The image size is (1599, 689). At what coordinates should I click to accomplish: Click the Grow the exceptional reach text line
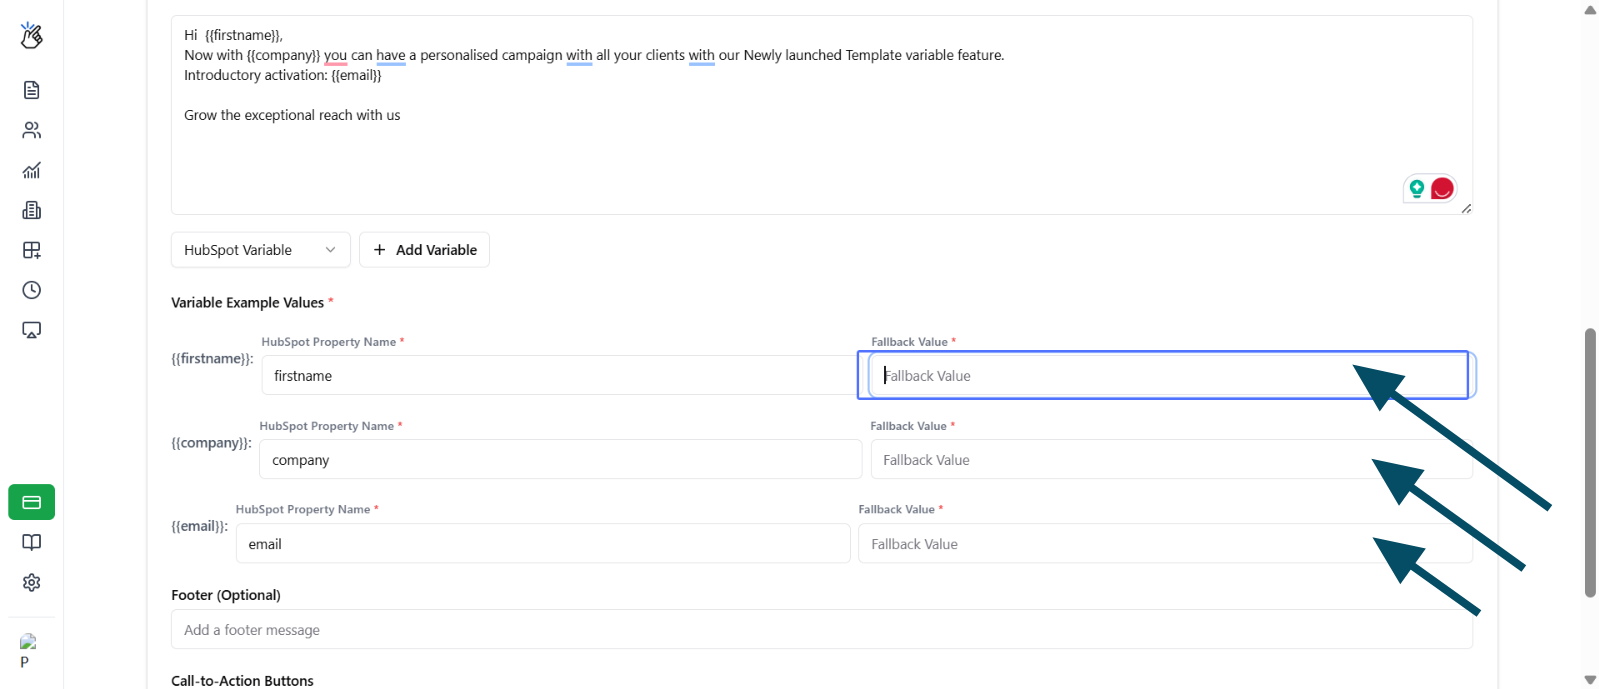point(292,115)
